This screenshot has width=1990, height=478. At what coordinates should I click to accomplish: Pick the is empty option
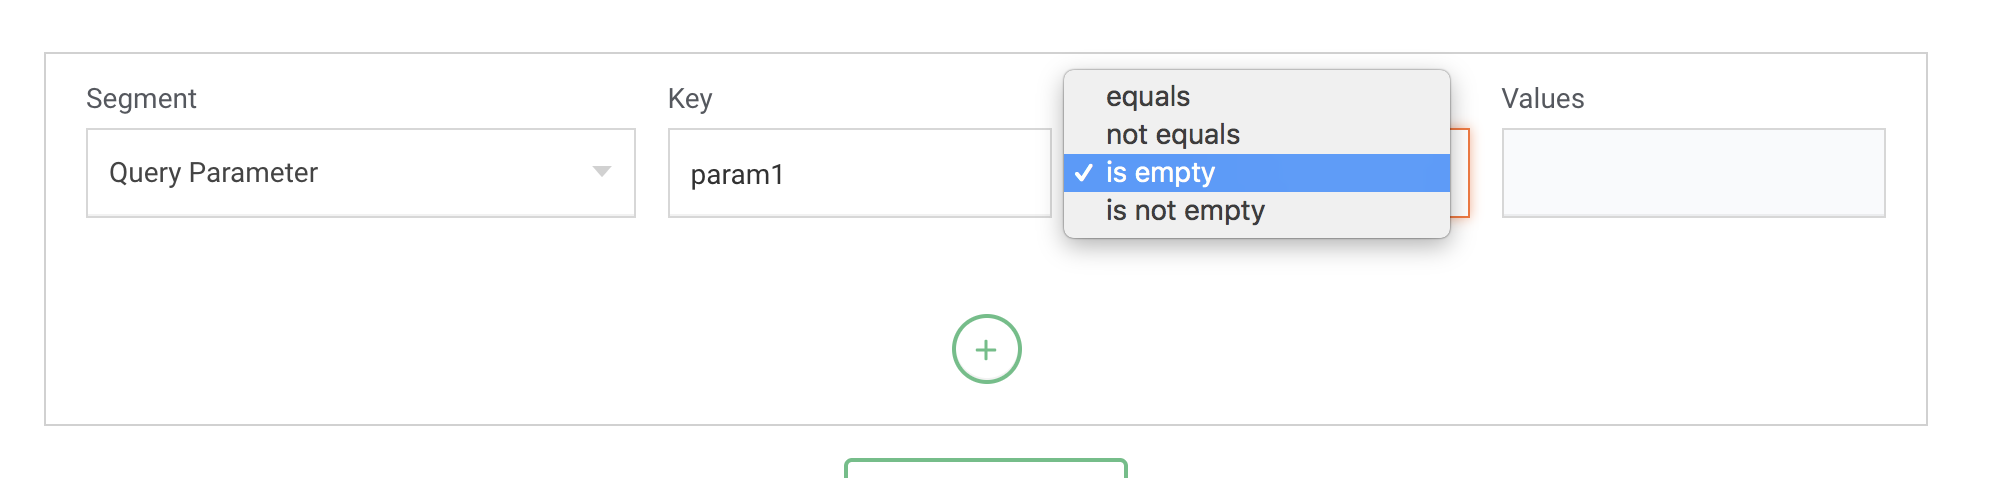[1160, 173]
